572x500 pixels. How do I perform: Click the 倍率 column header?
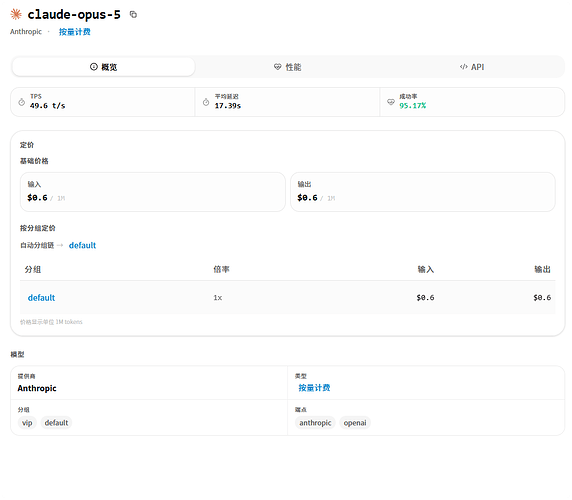tap(221, 270)
